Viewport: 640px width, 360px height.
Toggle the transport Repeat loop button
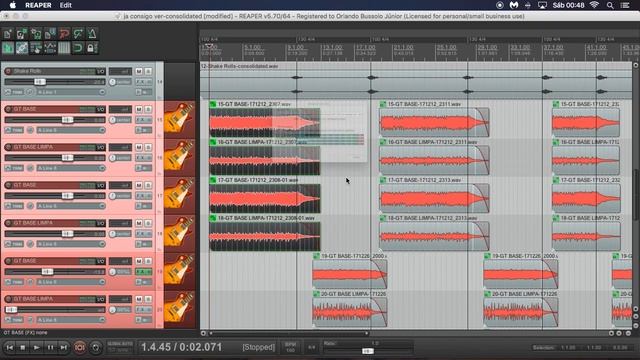[96, 347]
